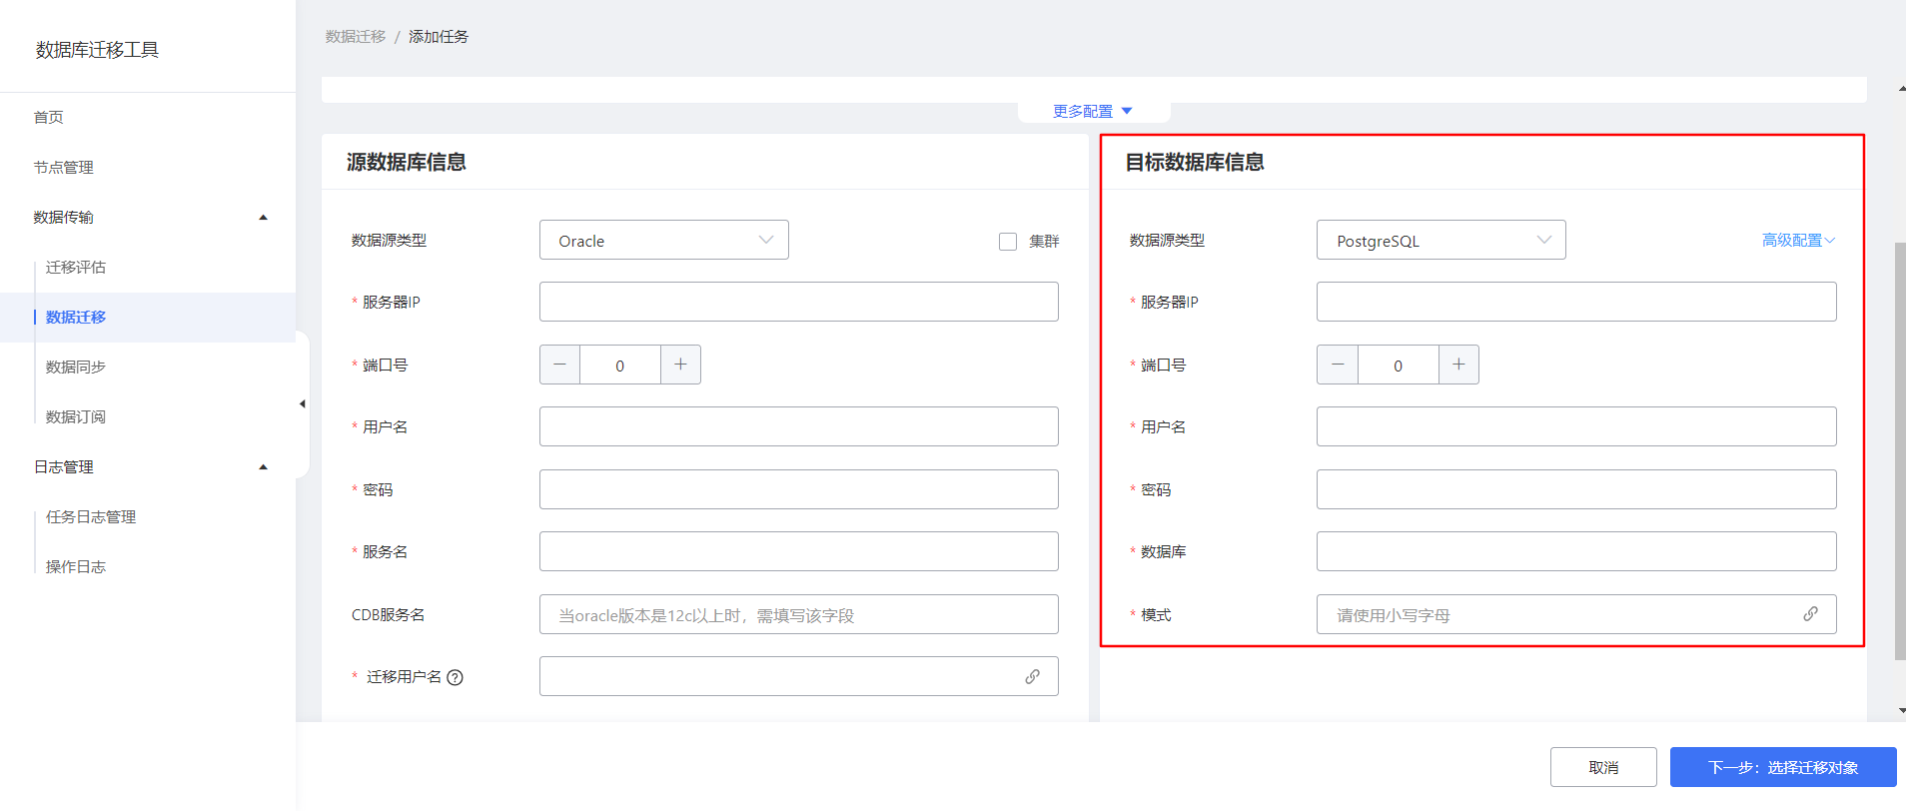Click the help icon beside 迁移用户名
Image resolution: width=1907 pixels, height=811 pixels.
pyautogui.click(x=455, y=677)
